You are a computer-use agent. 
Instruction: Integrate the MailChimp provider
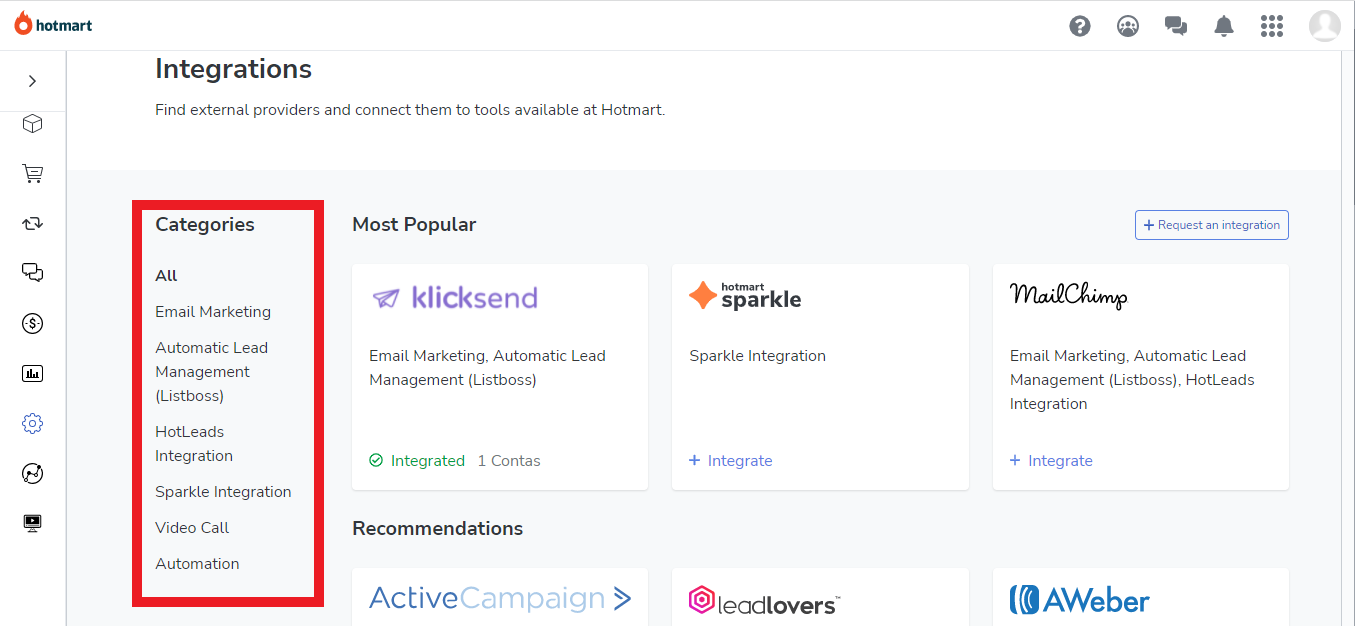pos(1051,461)
